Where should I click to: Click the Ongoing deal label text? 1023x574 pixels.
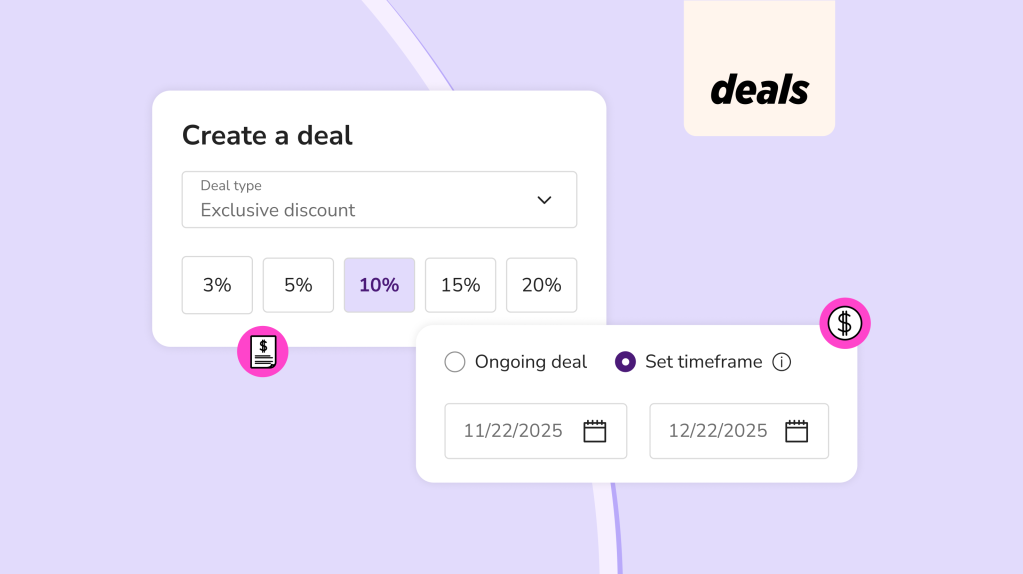click(x=531, y=362)
